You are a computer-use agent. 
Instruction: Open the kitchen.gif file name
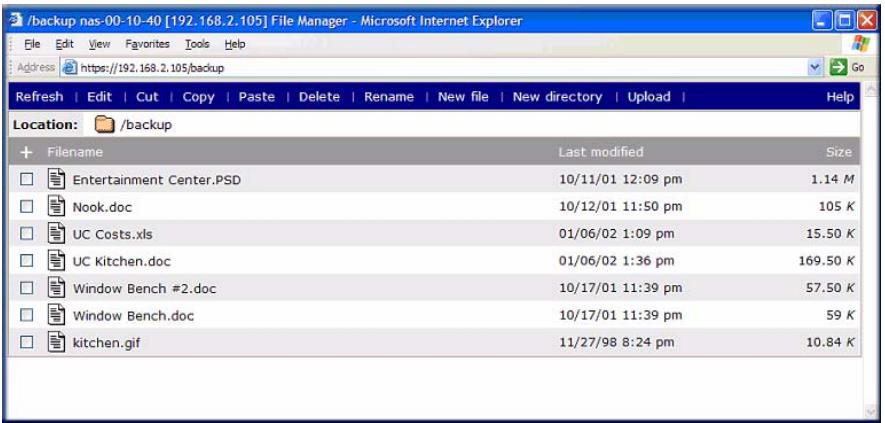point(106,343)
